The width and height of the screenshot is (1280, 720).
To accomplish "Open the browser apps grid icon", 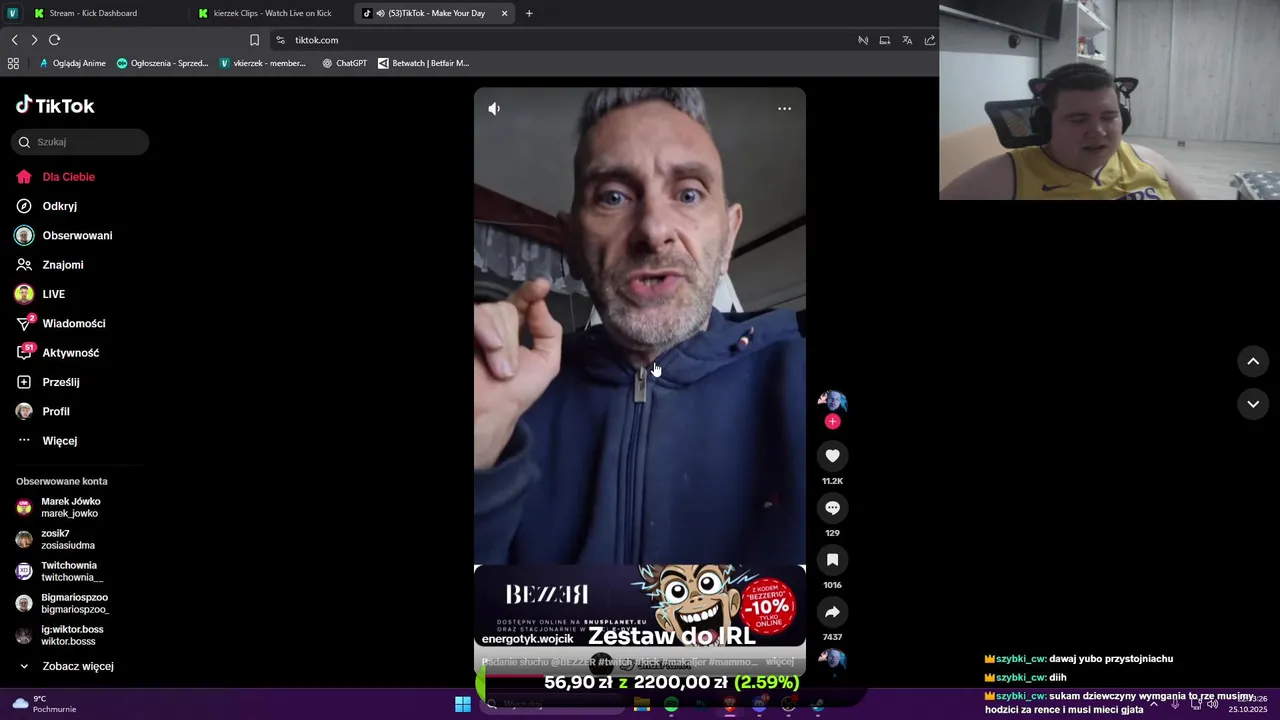I will pyautogui.click(x=13, y=63).
